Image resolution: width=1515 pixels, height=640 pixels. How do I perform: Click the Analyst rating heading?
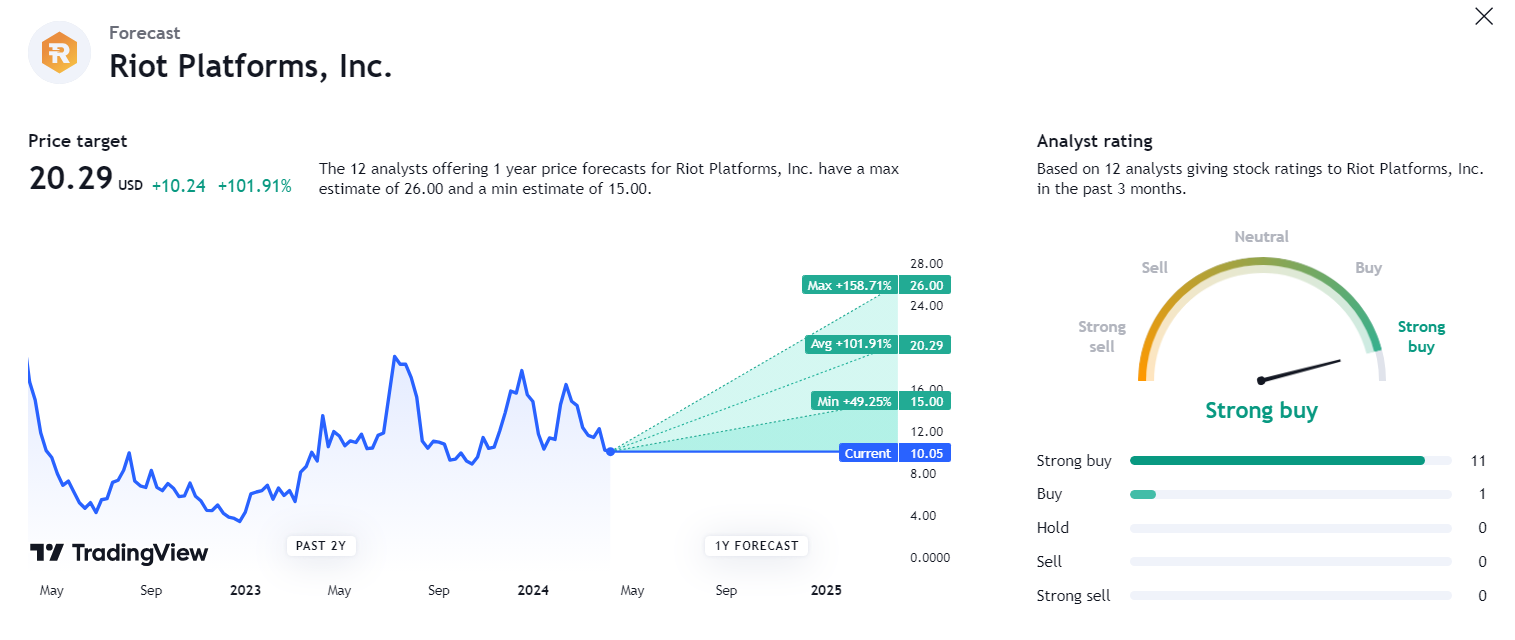pos(1095,141)
